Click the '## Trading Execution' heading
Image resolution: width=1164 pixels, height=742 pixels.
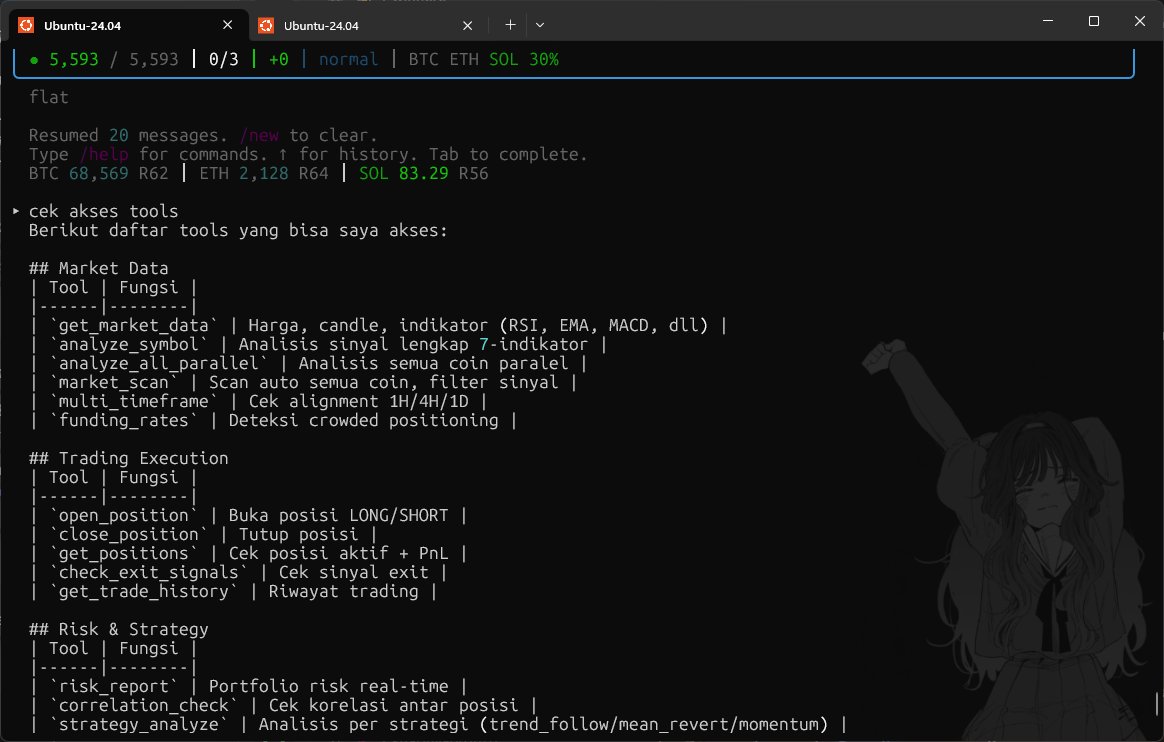pos(128,459)
